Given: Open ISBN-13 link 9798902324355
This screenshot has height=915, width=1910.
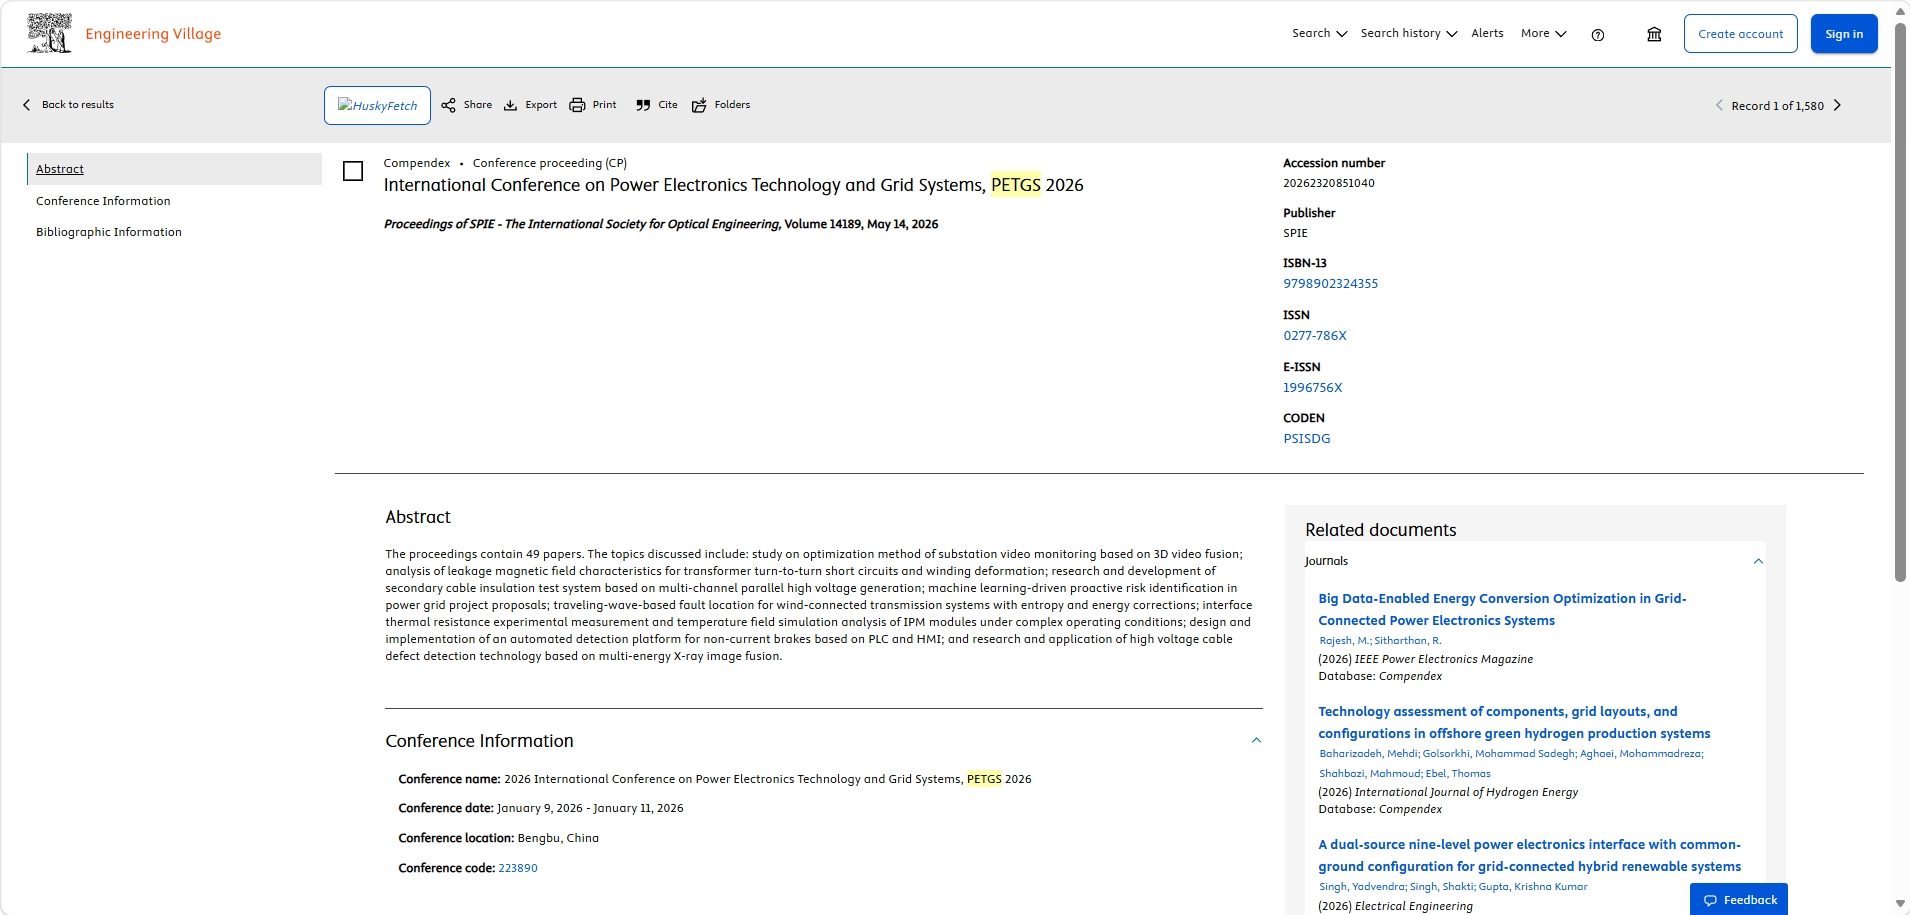Looking at the screenshot, I should pos(1330,284).
